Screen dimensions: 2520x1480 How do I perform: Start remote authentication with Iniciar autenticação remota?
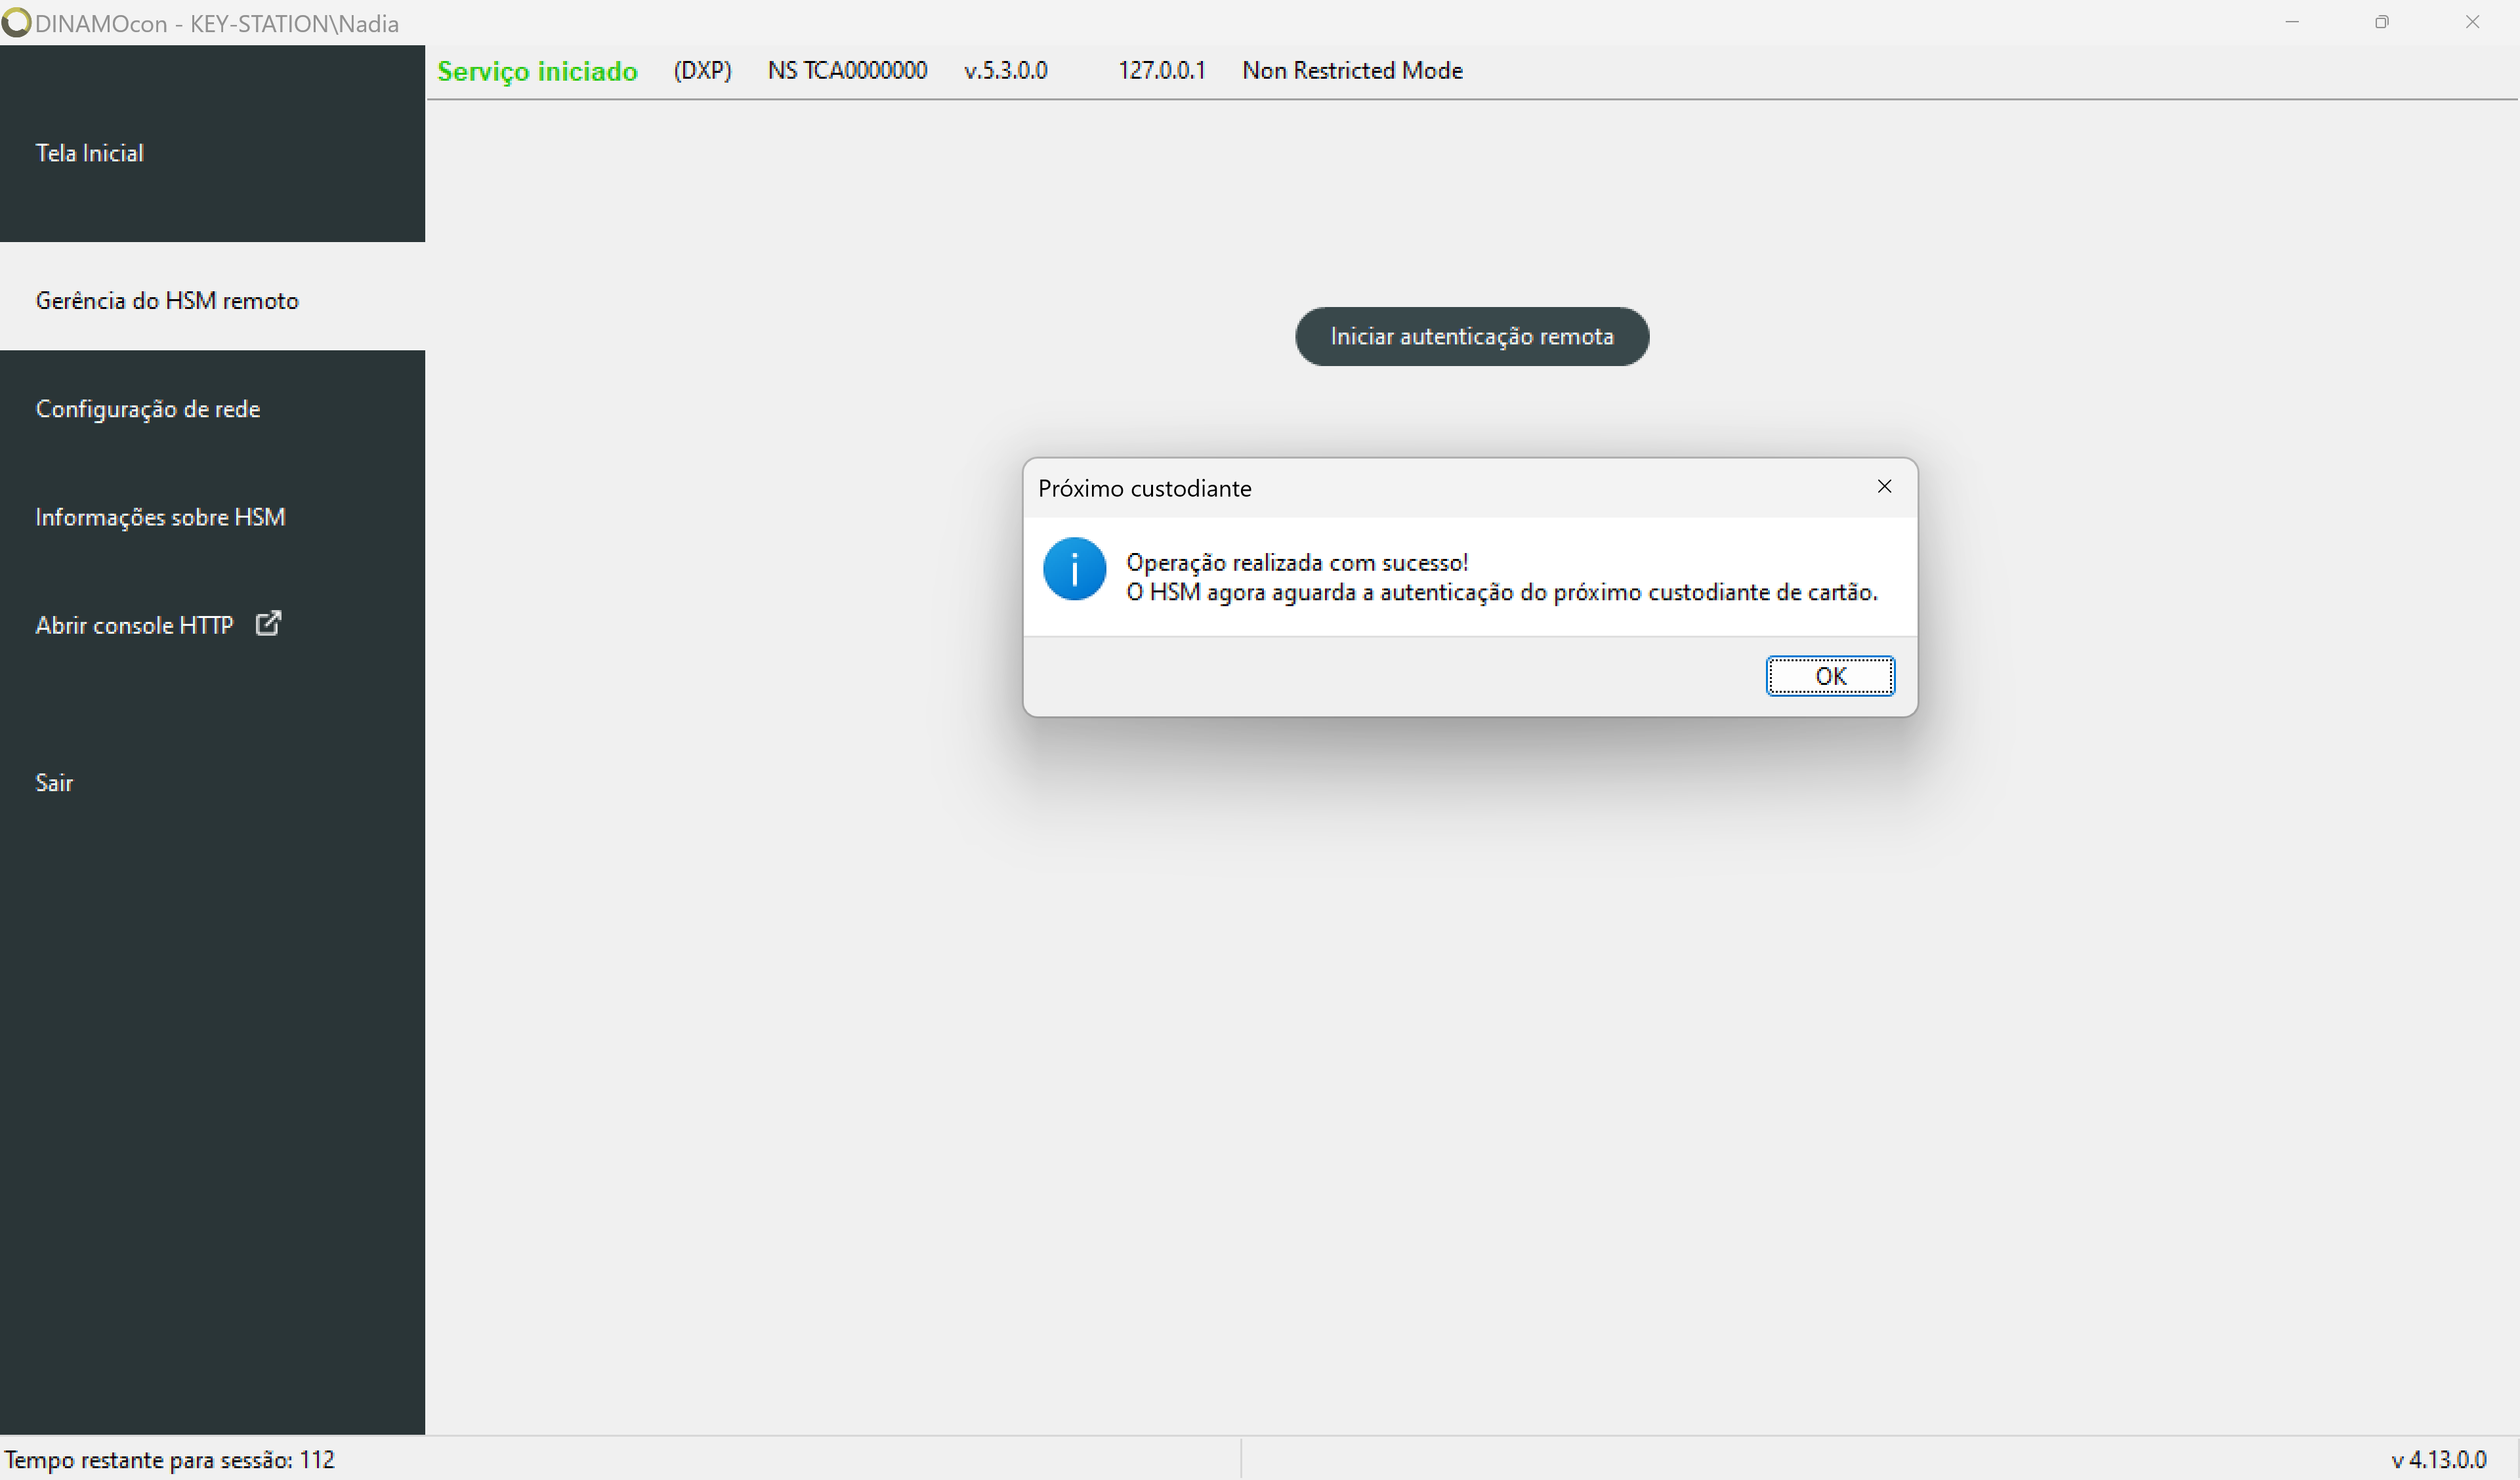(x=1472, y=336)
